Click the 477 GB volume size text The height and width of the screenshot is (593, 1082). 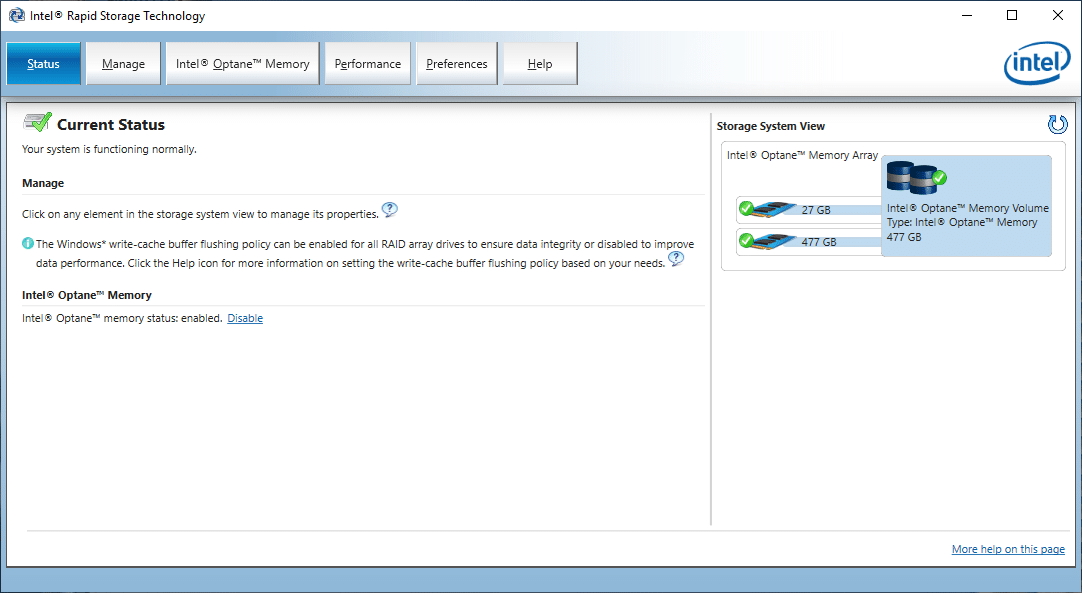[x=904, y=237]
